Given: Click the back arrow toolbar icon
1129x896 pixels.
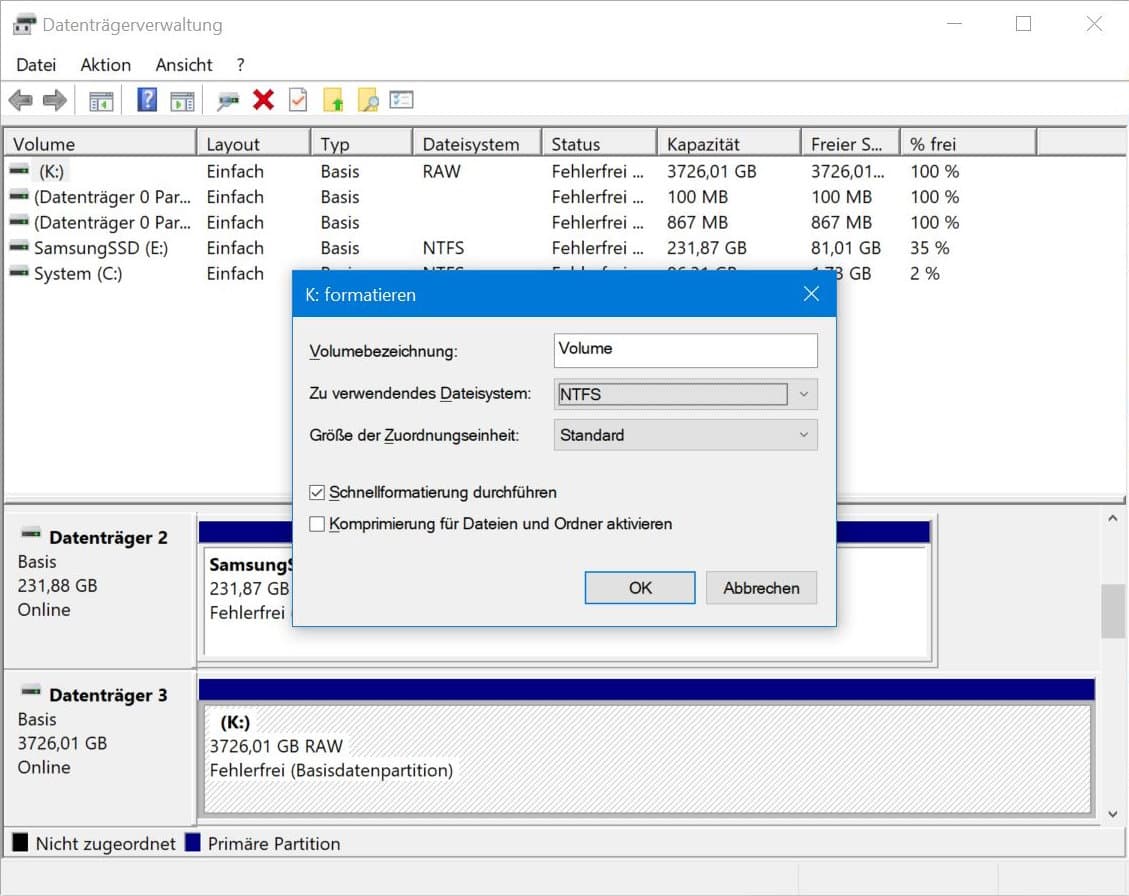Looking at the screenshot, I should click(21, 100).
